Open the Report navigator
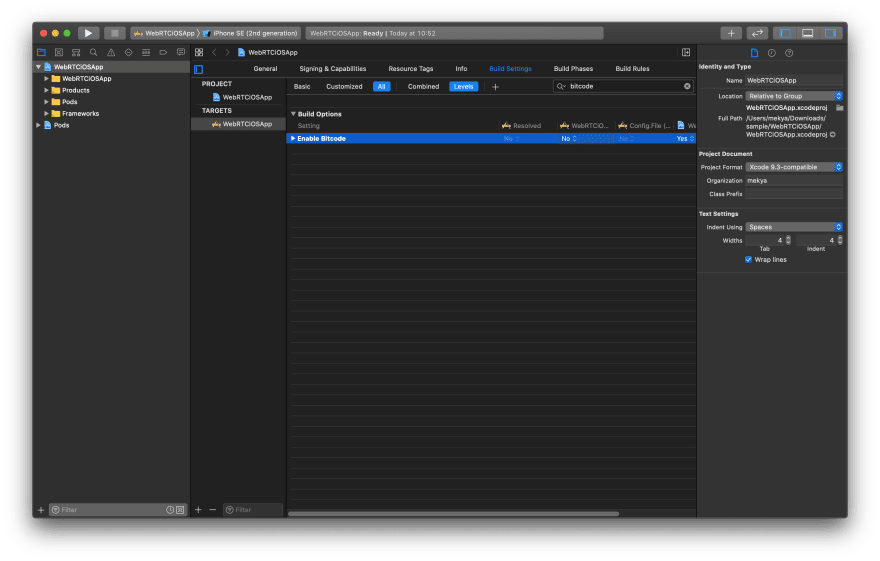This screenshot has height=561, width=880. pos(181,52)
